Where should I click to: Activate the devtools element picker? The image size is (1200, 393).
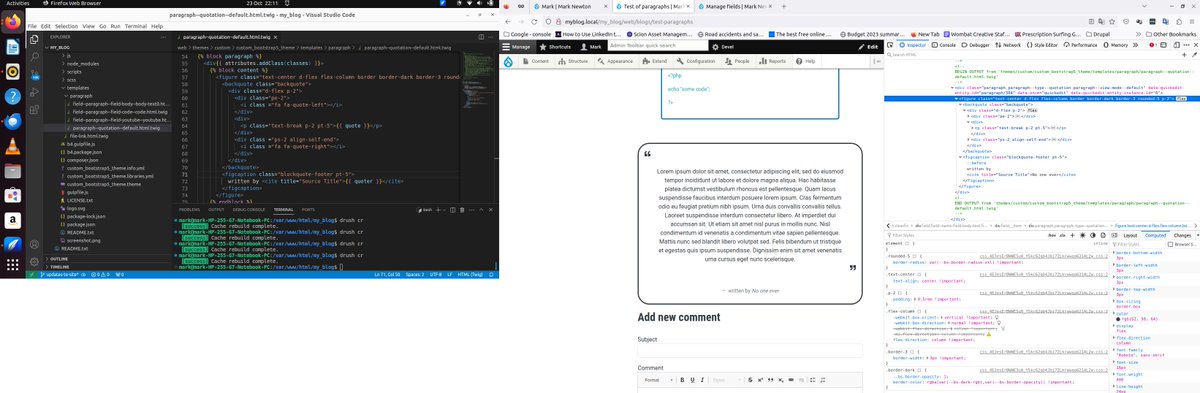[889, 45]
